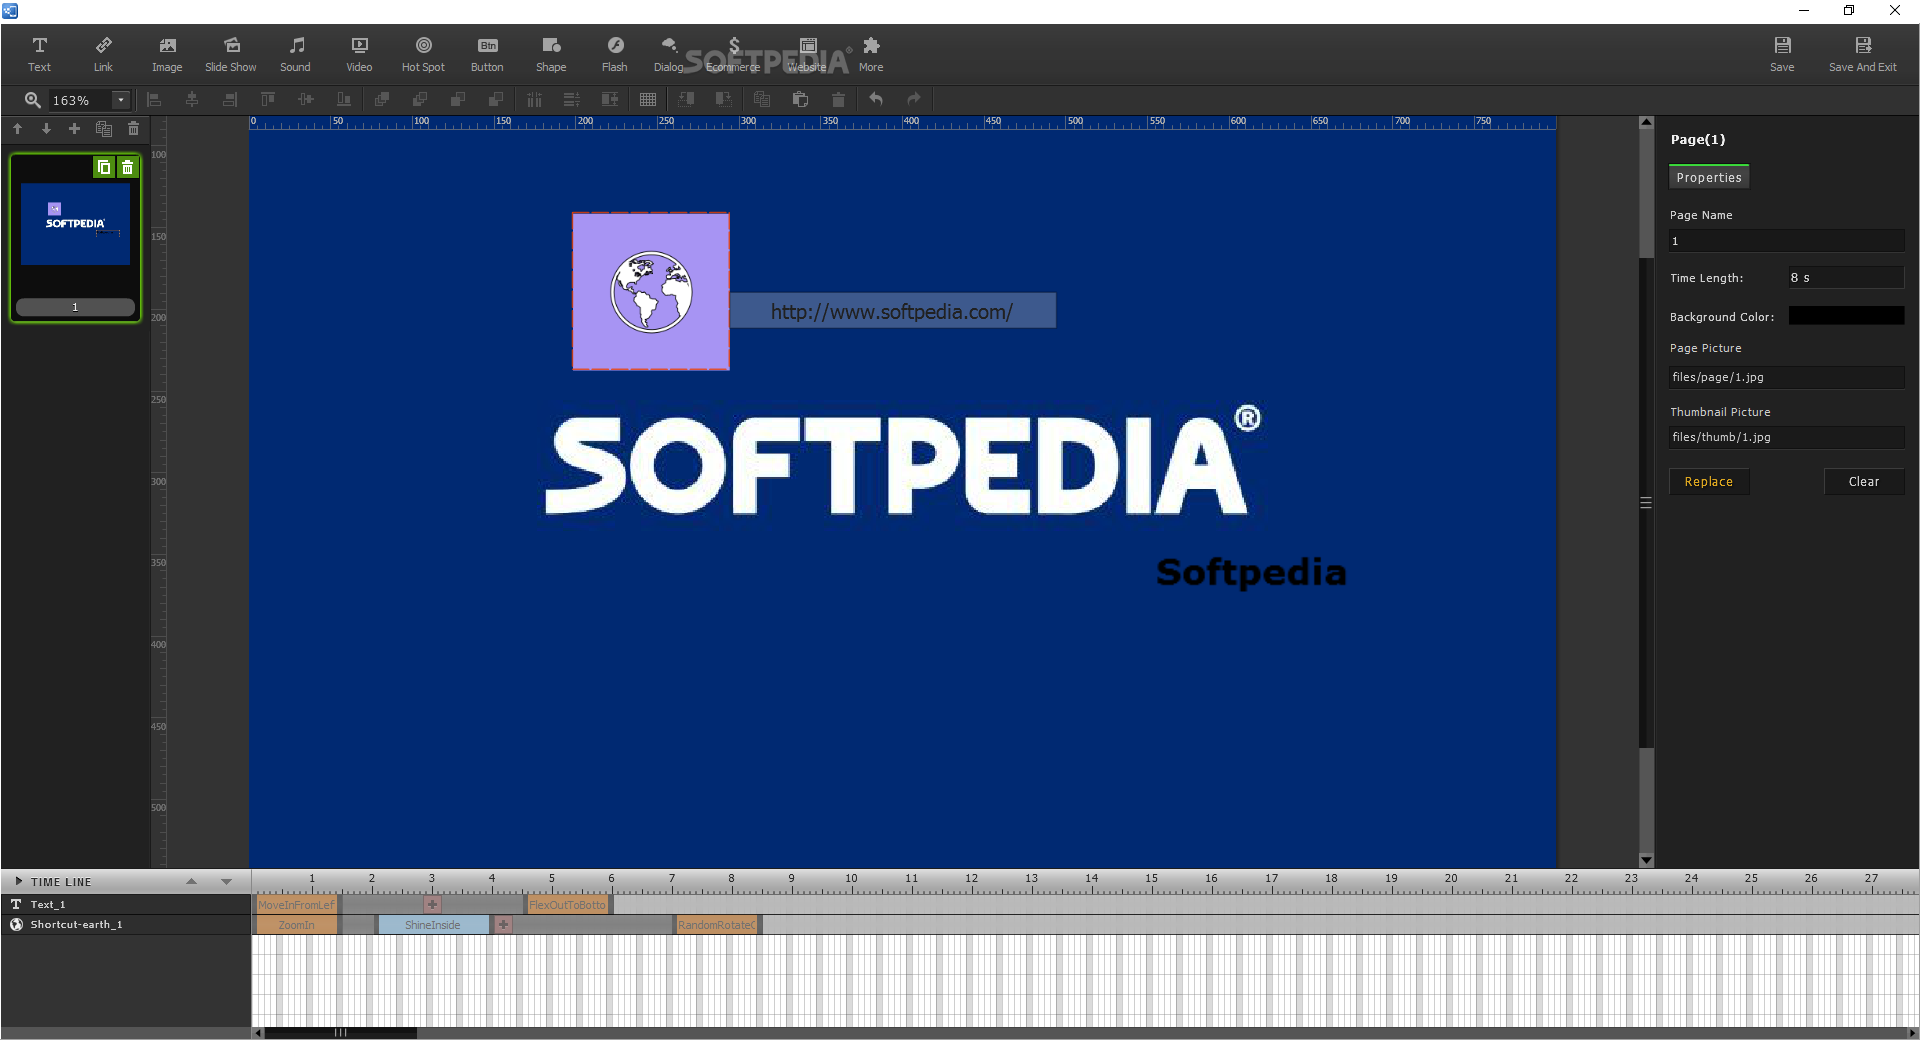Align selected objects to the right
This screenshot has width=1920, height=1040.
(x=230, y=99)
